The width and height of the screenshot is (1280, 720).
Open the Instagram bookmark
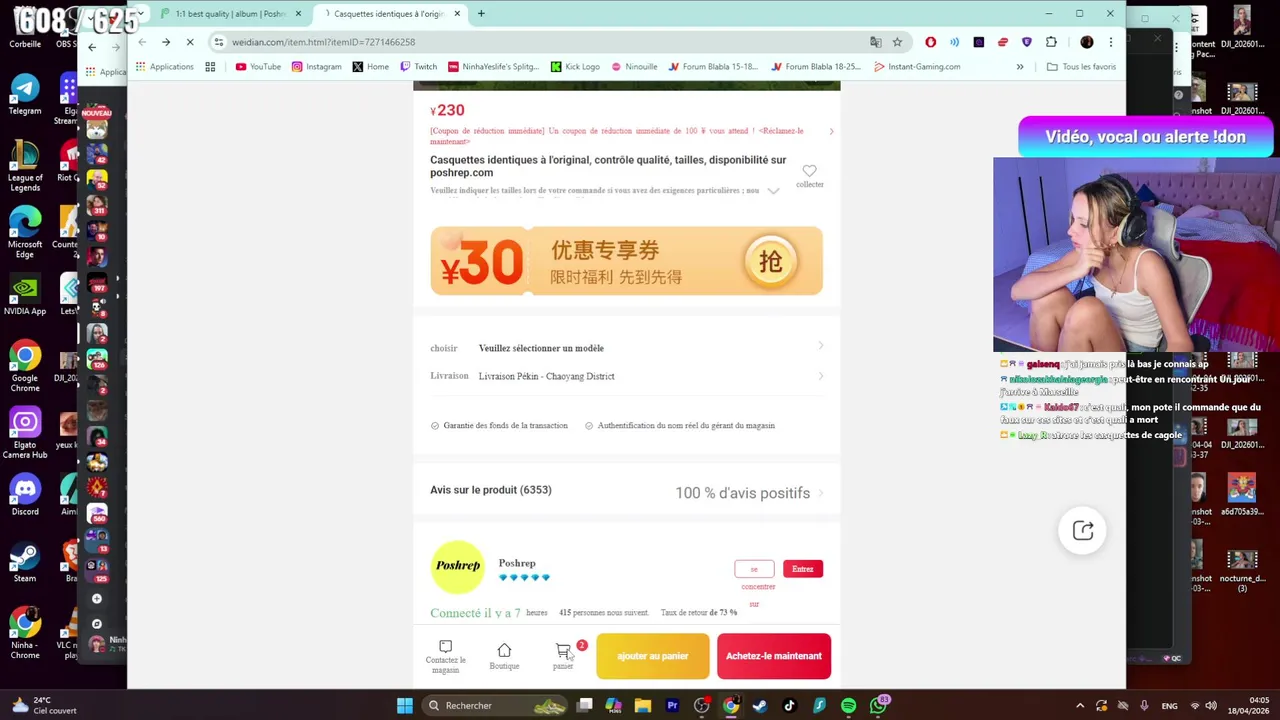coord(316,67)
